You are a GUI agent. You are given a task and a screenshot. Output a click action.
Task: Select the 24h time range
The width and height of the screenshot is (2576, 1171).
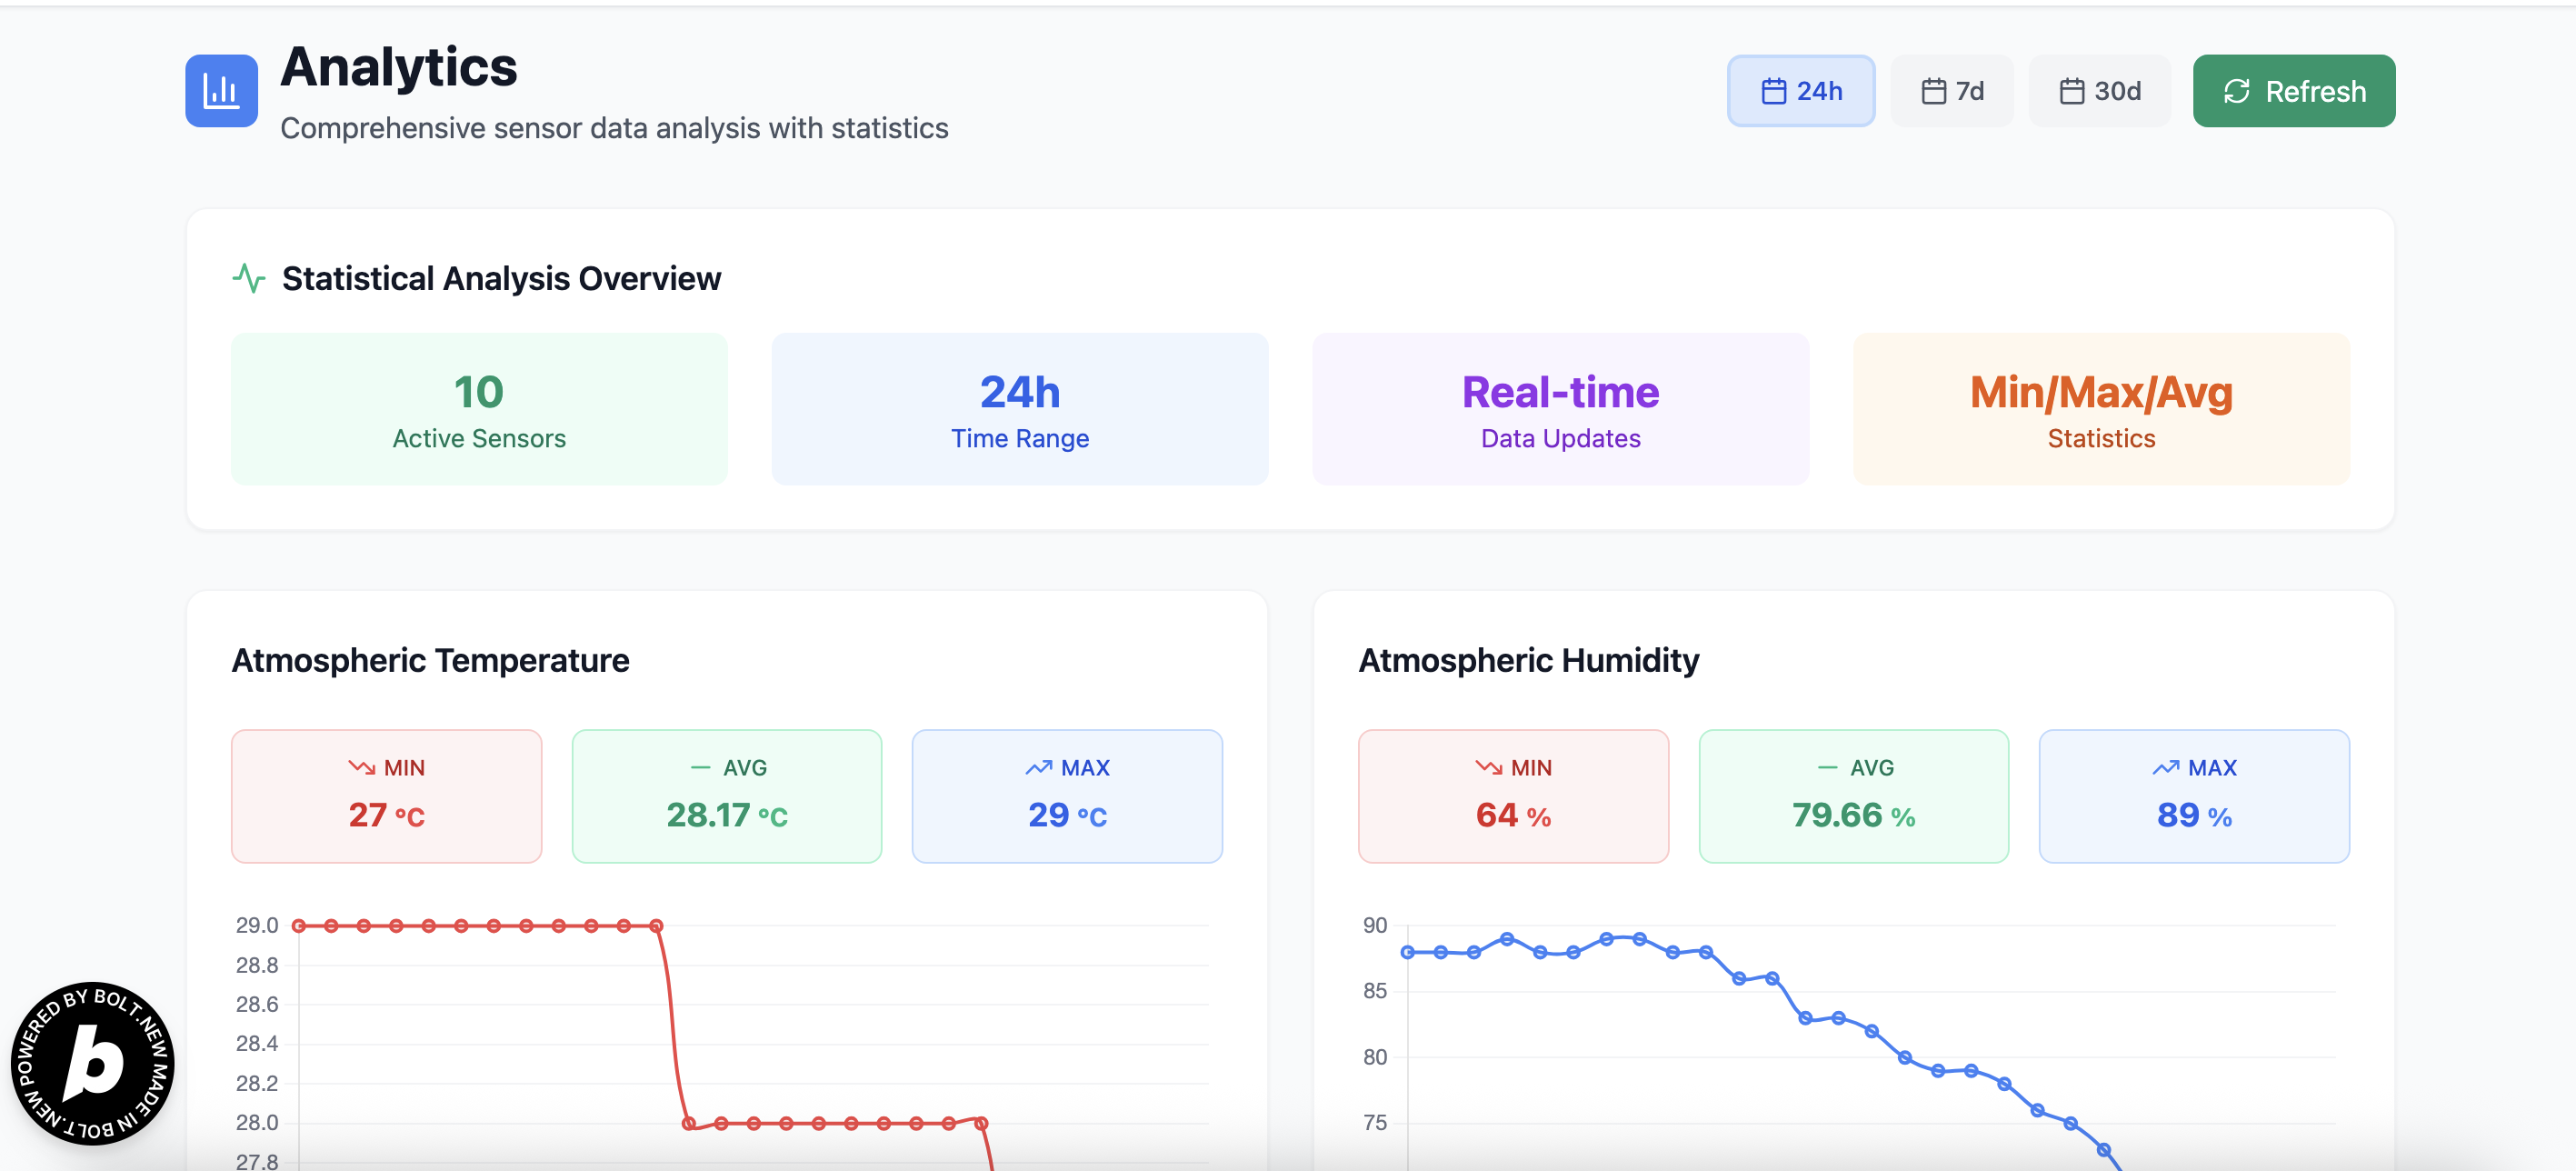point(1800,91)
